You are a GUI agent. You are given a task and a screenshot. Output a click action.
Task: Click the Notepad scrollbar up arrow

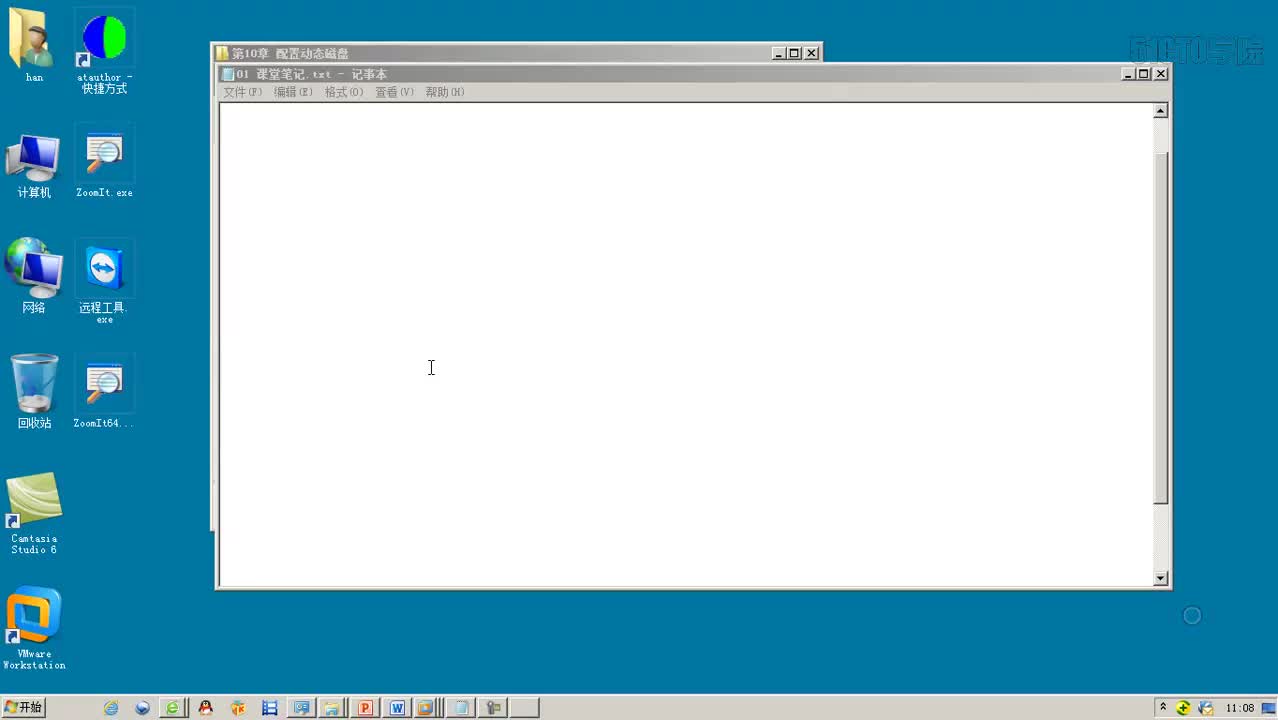point(1161,111)
